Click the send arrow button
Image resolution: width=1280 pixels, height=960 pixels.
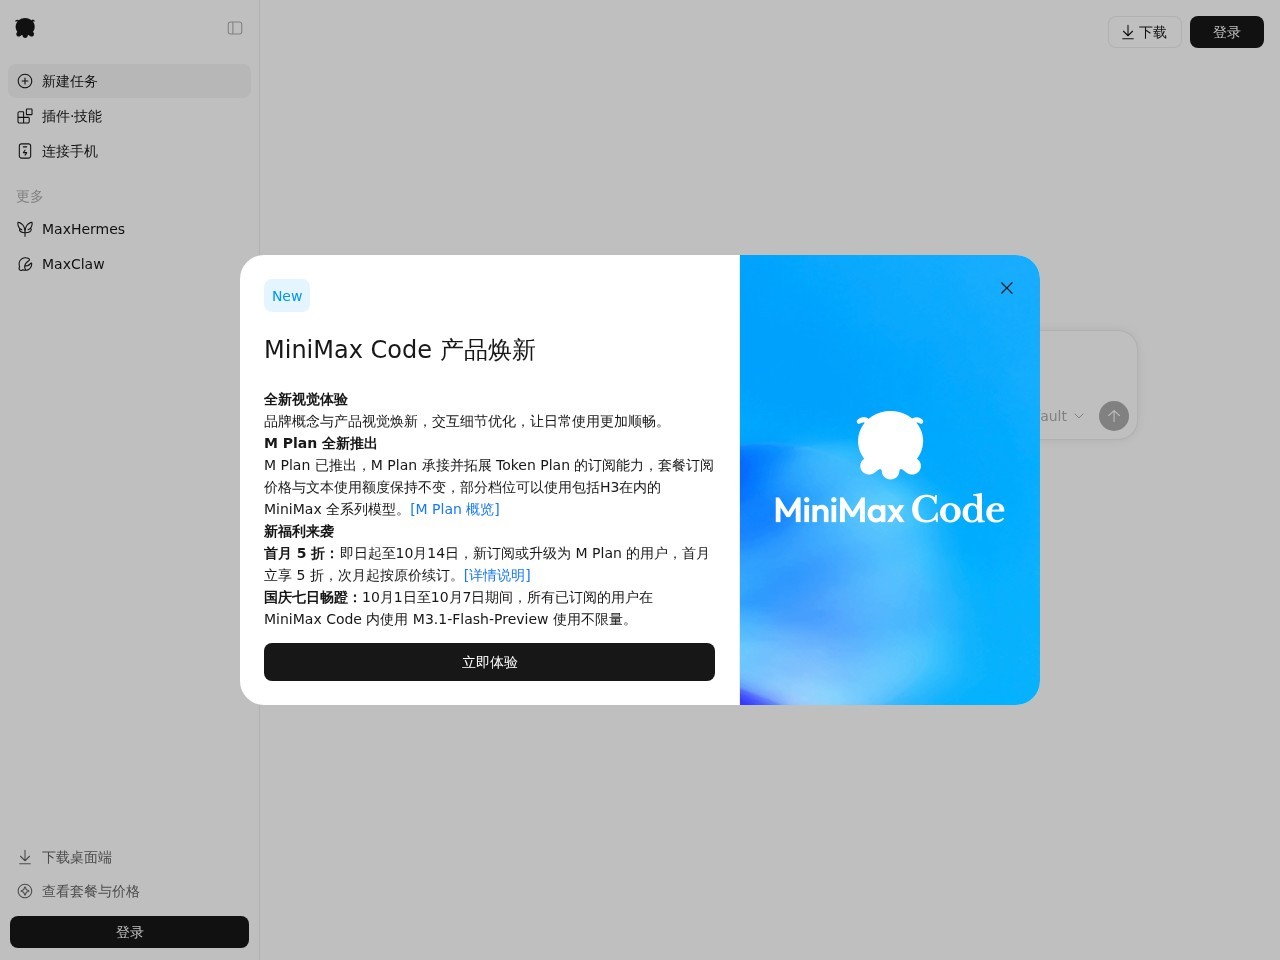click(1114, 416)
